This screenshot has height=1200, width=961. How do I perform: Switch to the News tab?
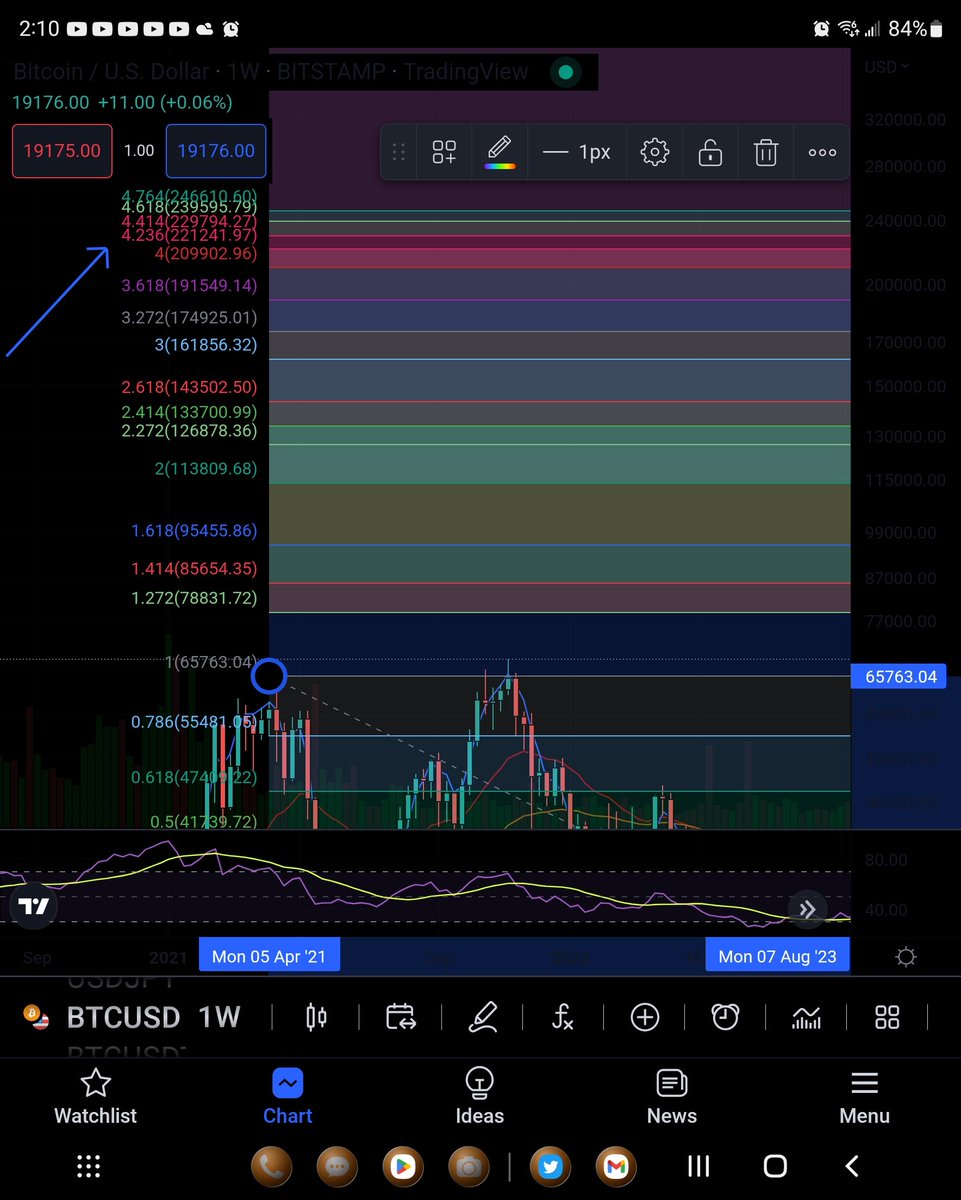coord(672,1097)
